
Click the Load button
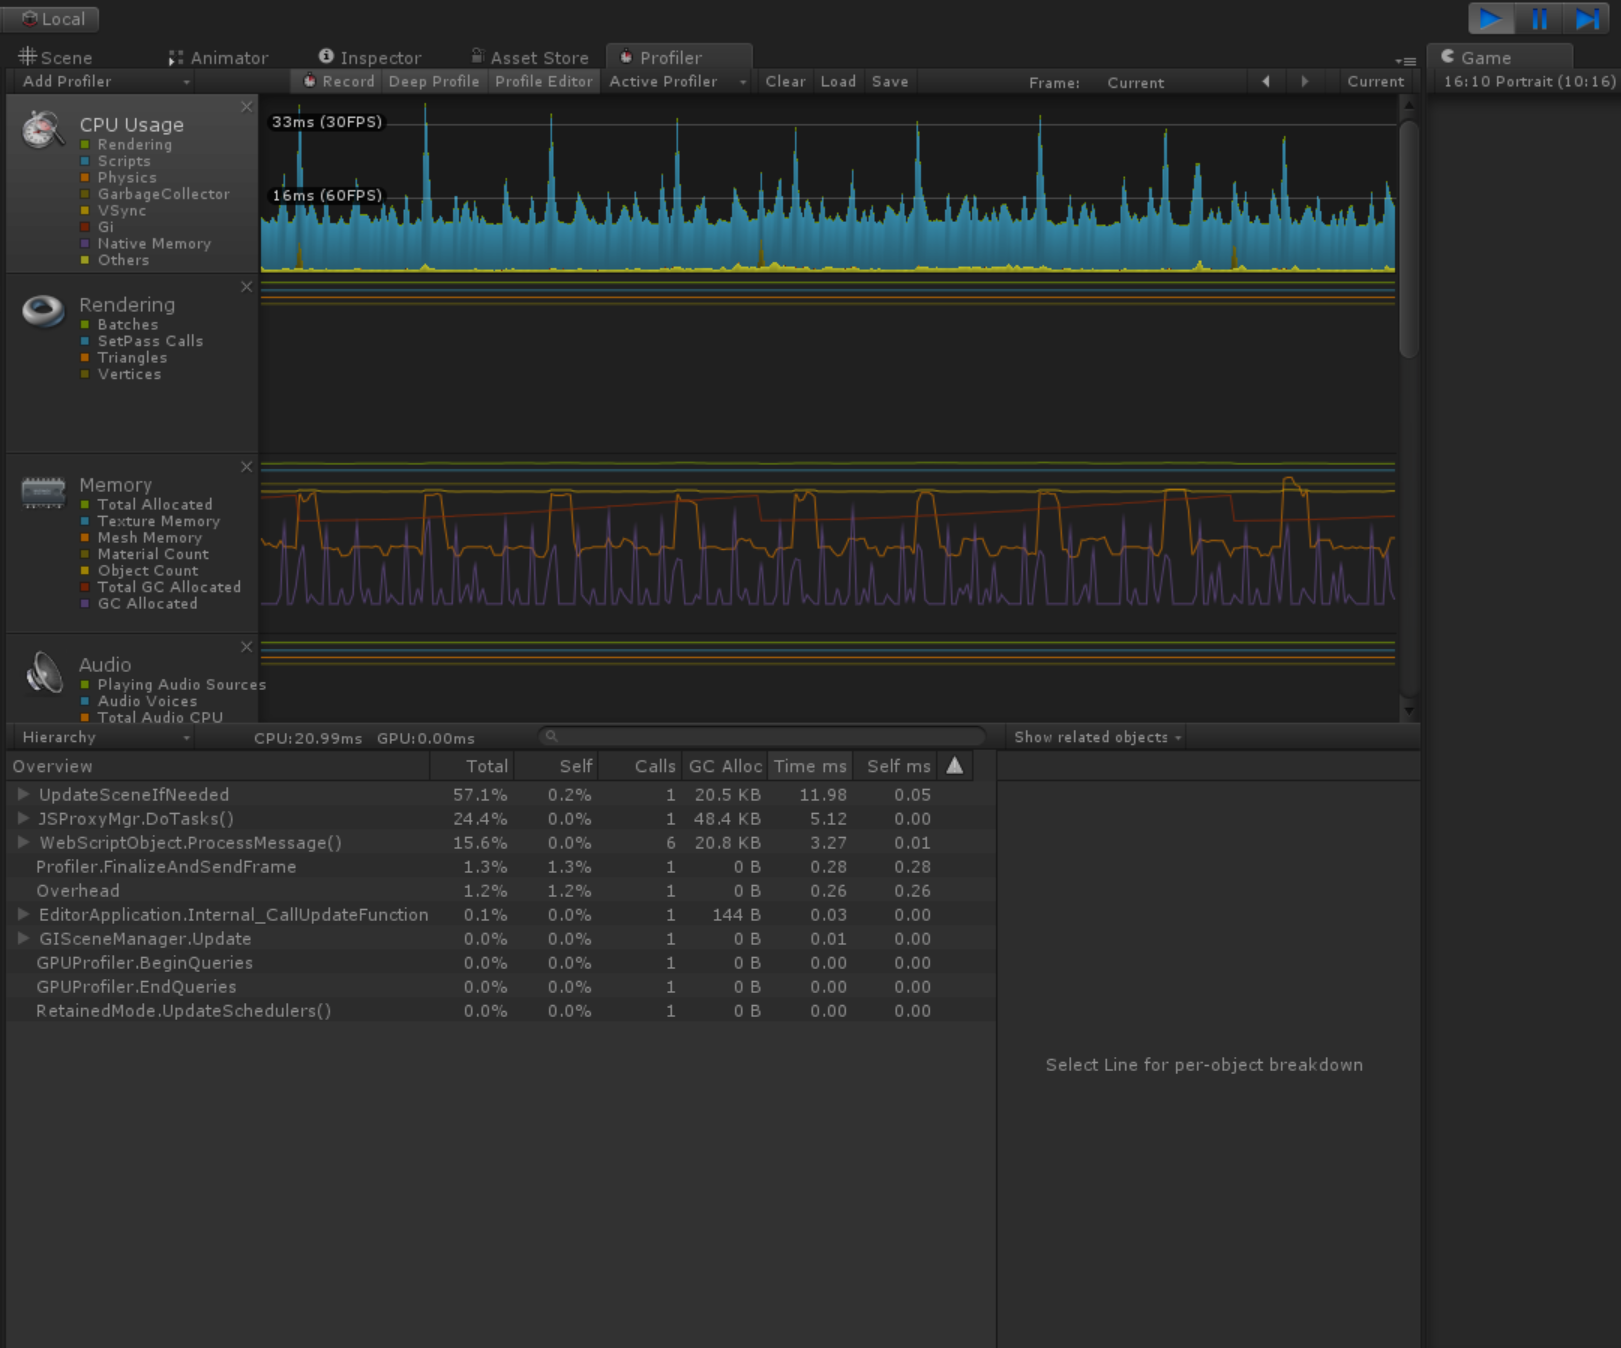(838, 82)
